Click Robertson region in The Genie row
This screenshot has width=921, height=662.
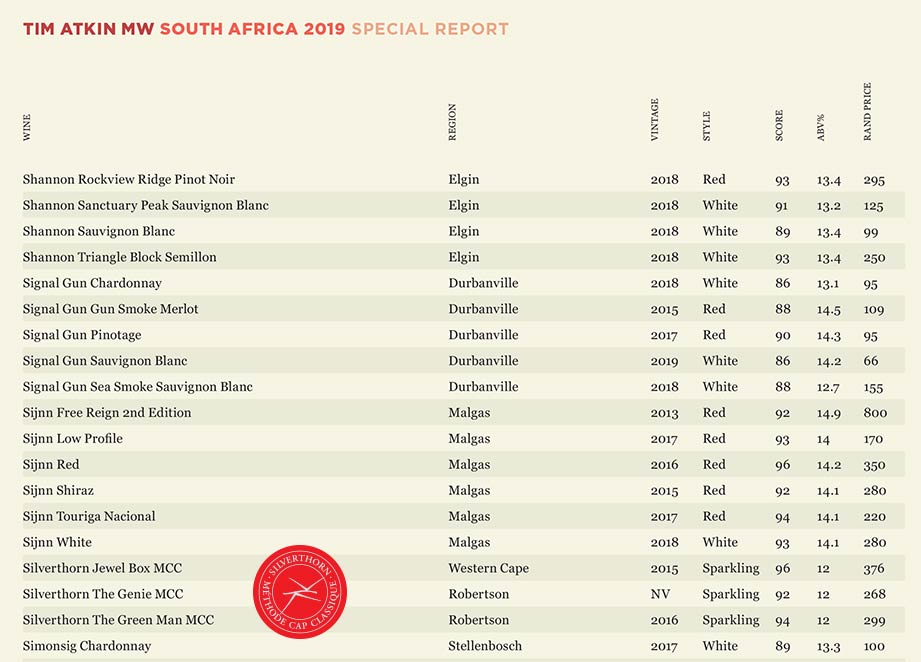click(479, 594)
